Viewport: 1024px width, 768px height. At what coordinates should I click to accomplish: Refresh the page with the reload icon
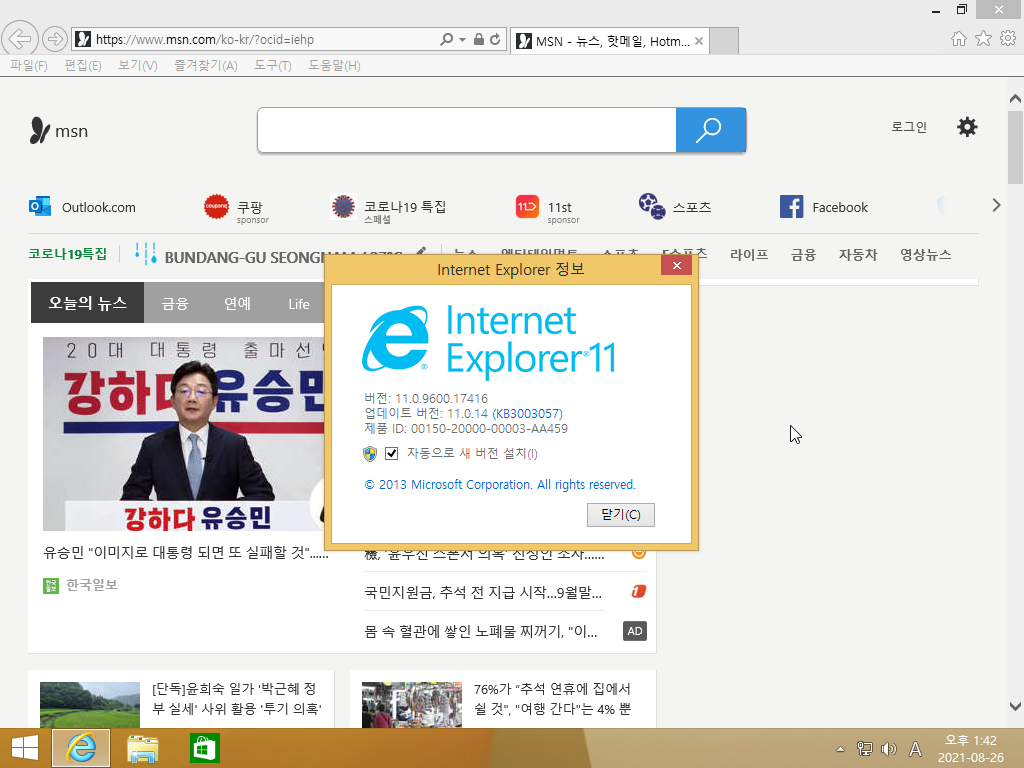click(x=495, y=39)
